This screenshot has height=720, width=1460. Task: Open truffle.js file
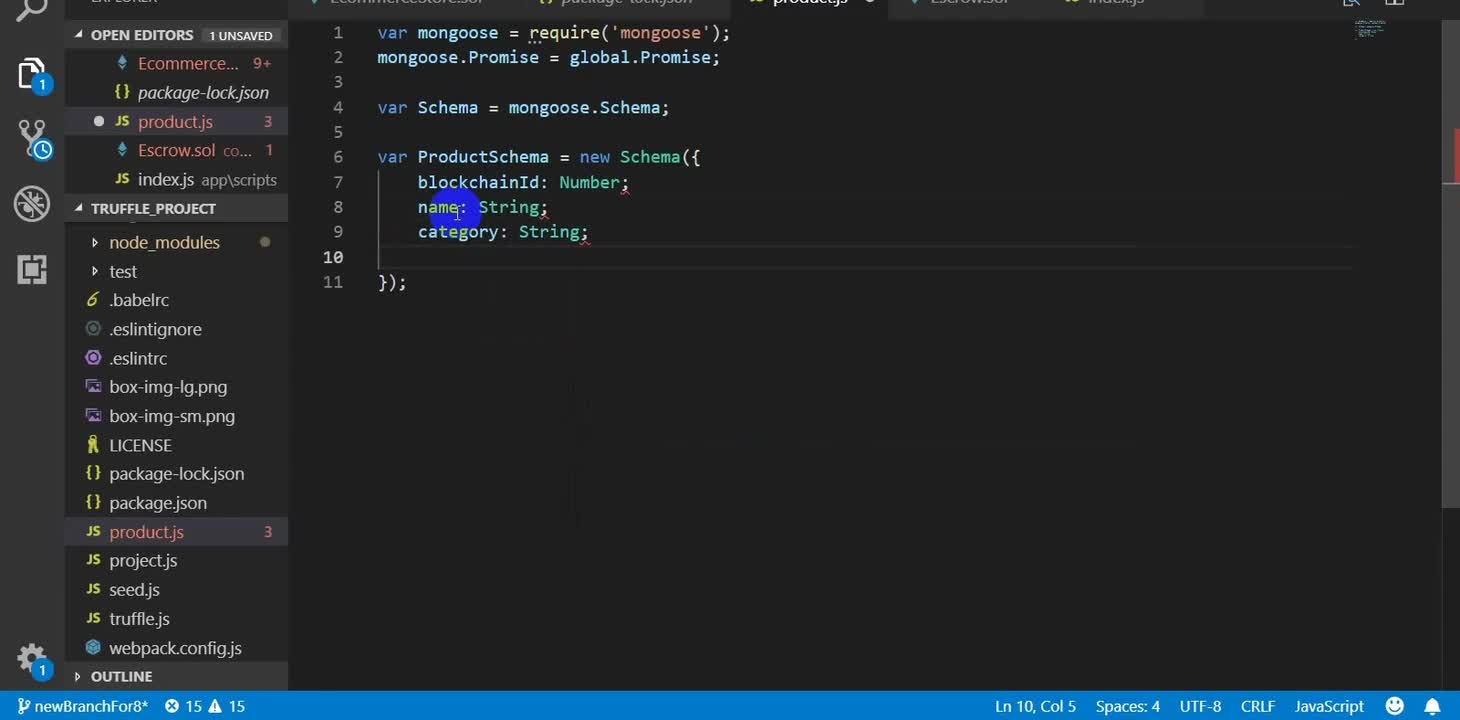pos(139,619)
